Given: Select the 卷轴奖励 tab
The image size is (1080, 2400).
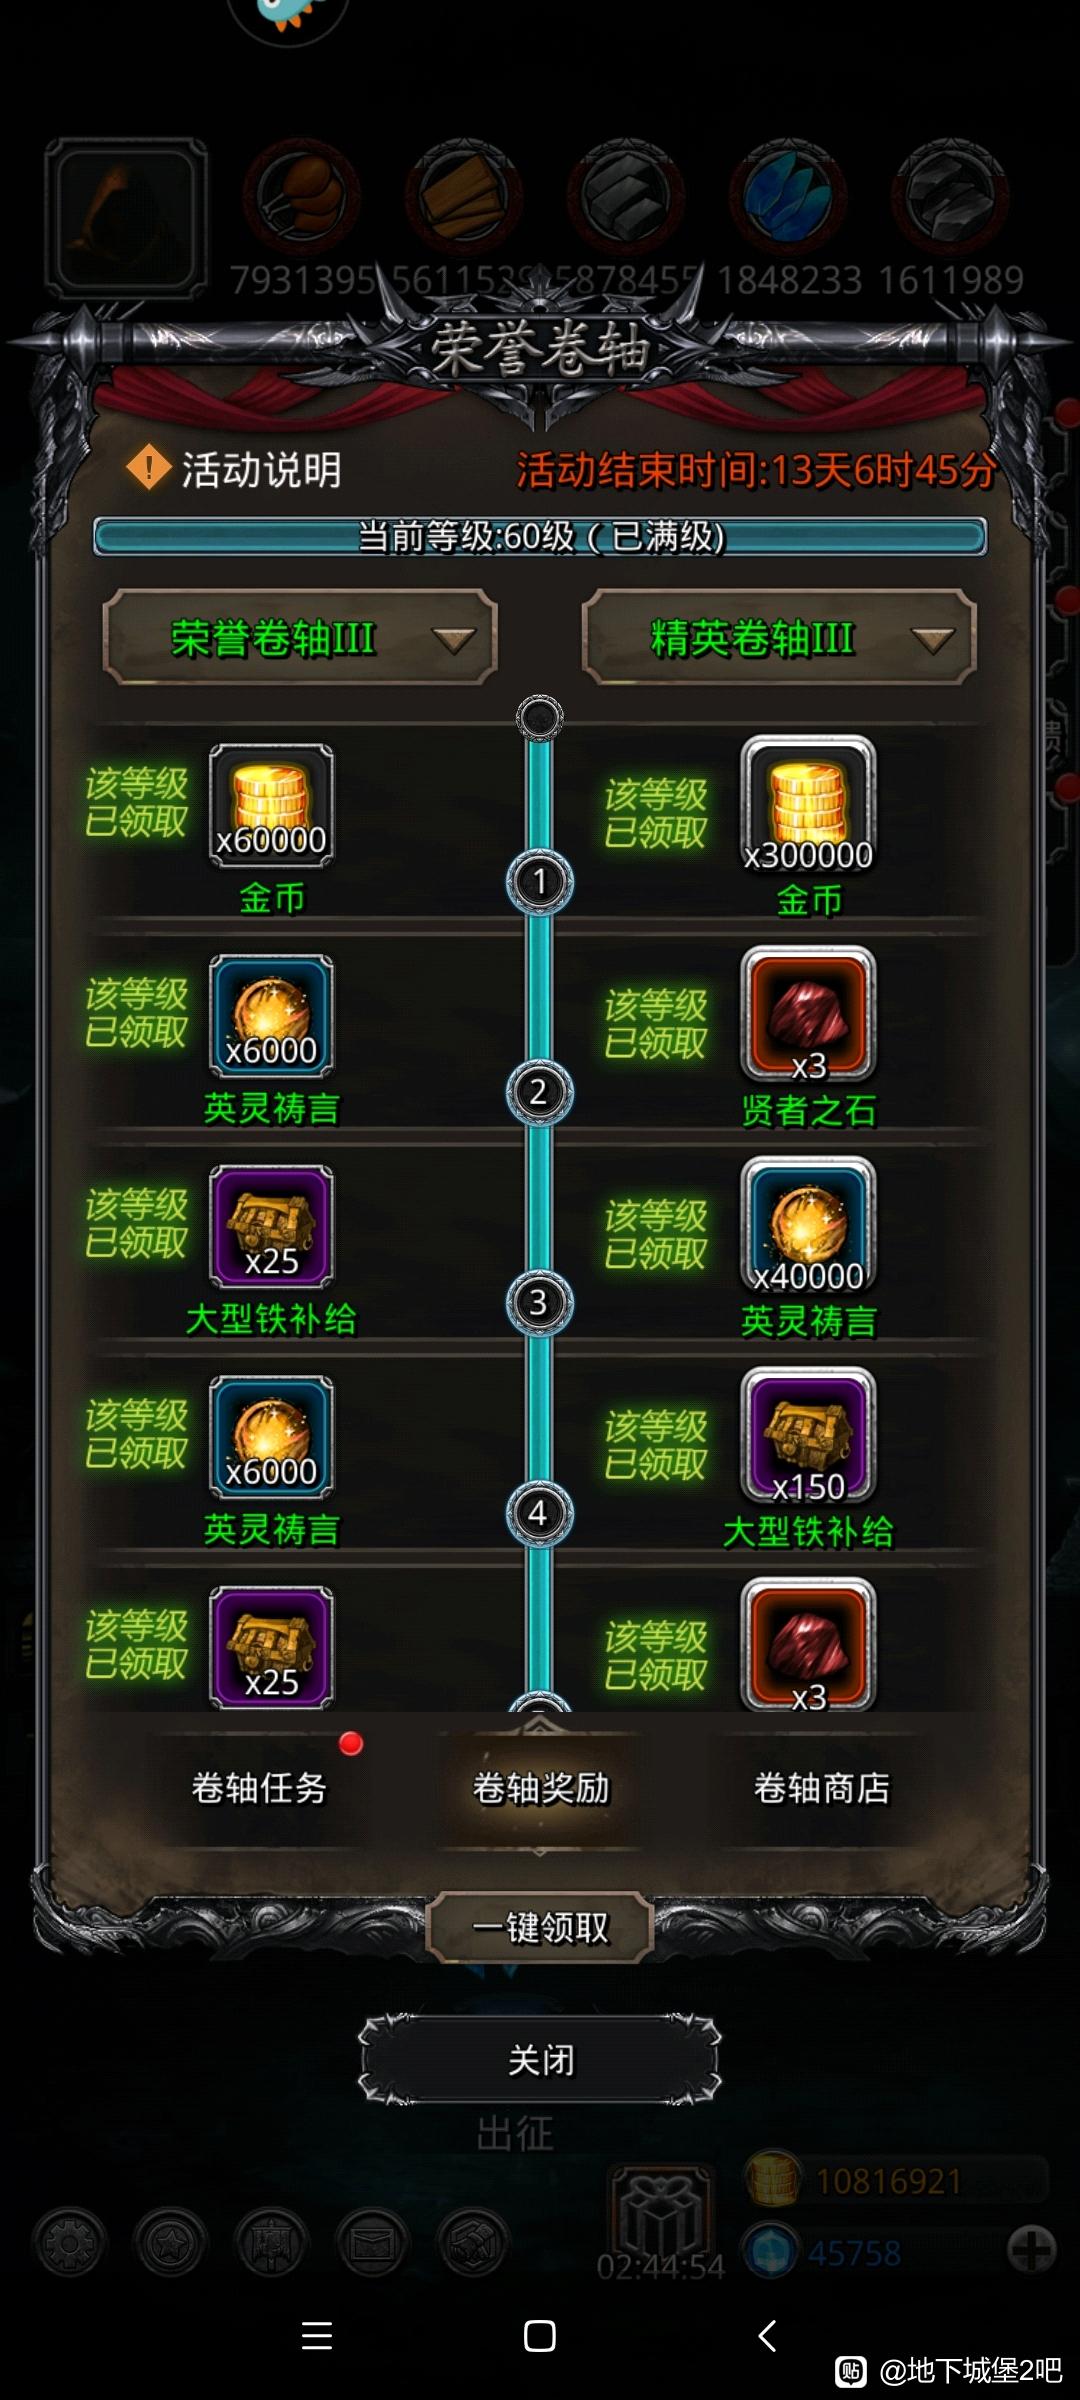Looking at the screenshot, I should click(x=540, y=1788).
